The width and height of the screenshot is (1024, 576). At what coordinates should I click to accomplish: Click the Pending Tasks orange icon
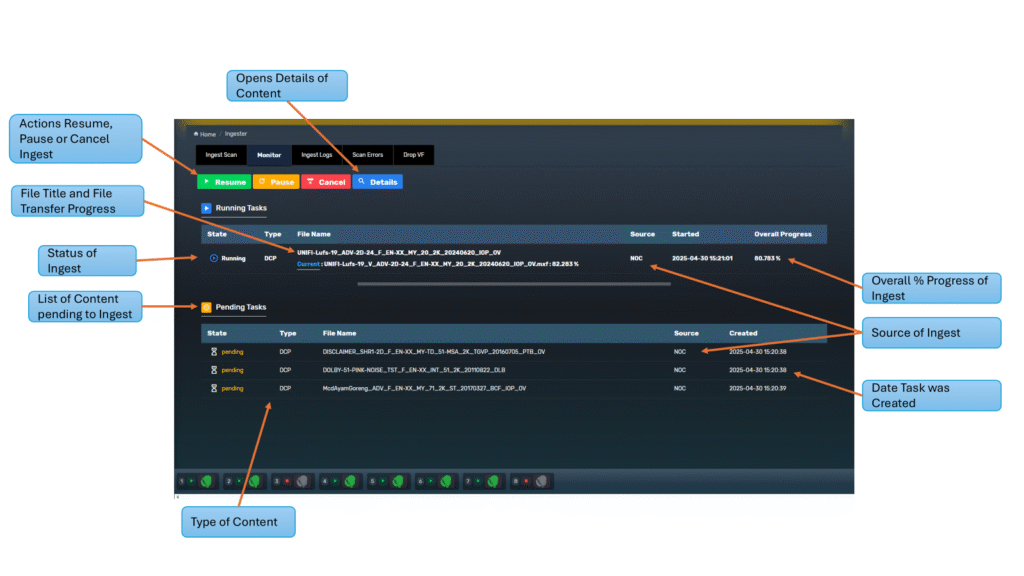coord(207,307)
